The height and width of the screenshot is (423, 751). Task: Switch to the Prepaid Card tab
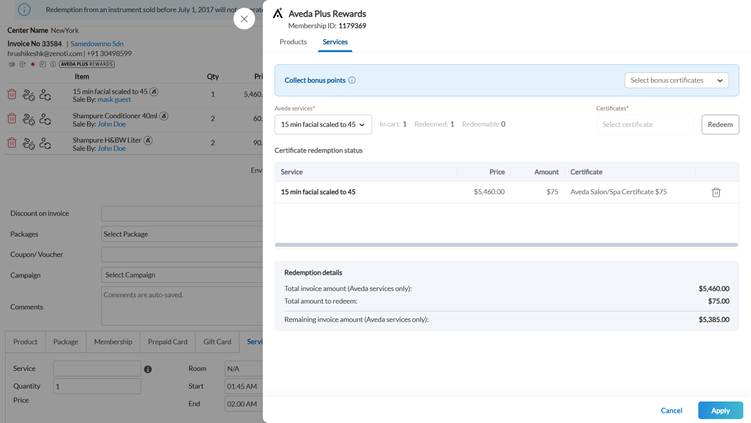pyautogui.click(x=168, y=342)
